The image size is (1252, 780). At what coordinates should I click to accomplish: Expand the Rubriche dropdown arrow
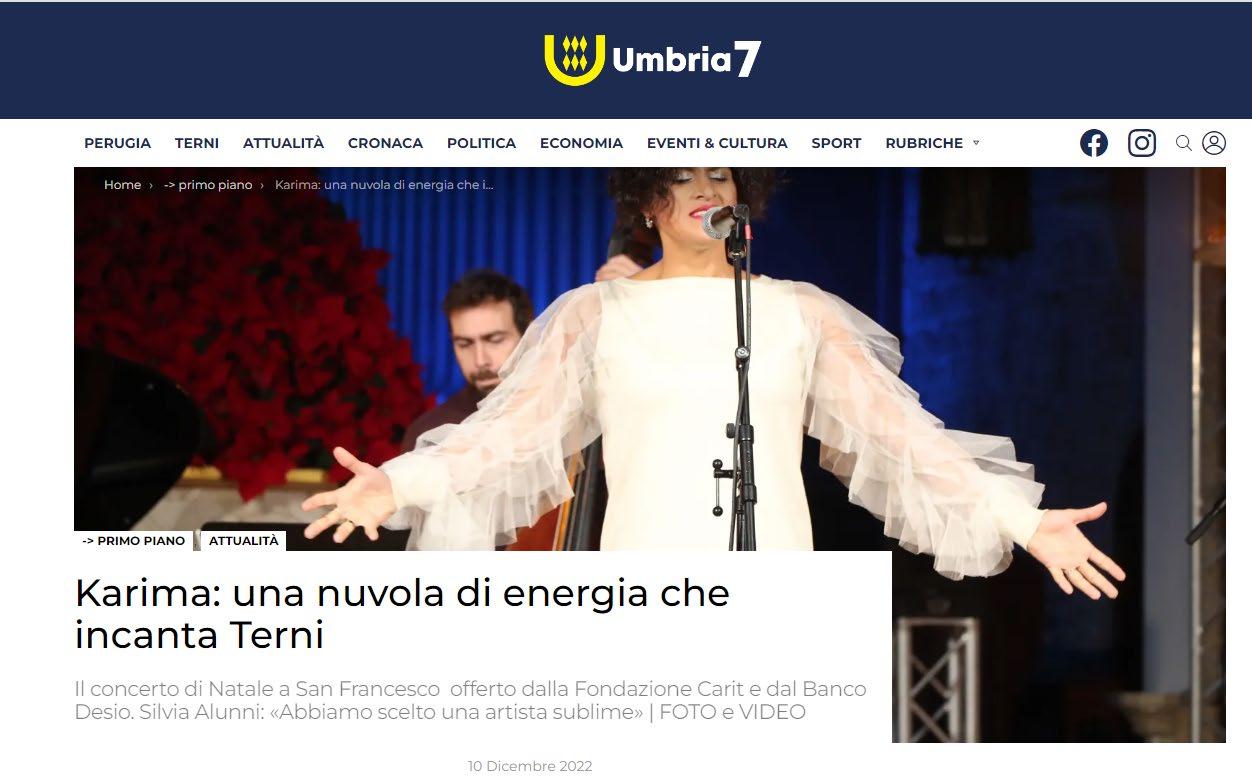[x=976, y=143]
